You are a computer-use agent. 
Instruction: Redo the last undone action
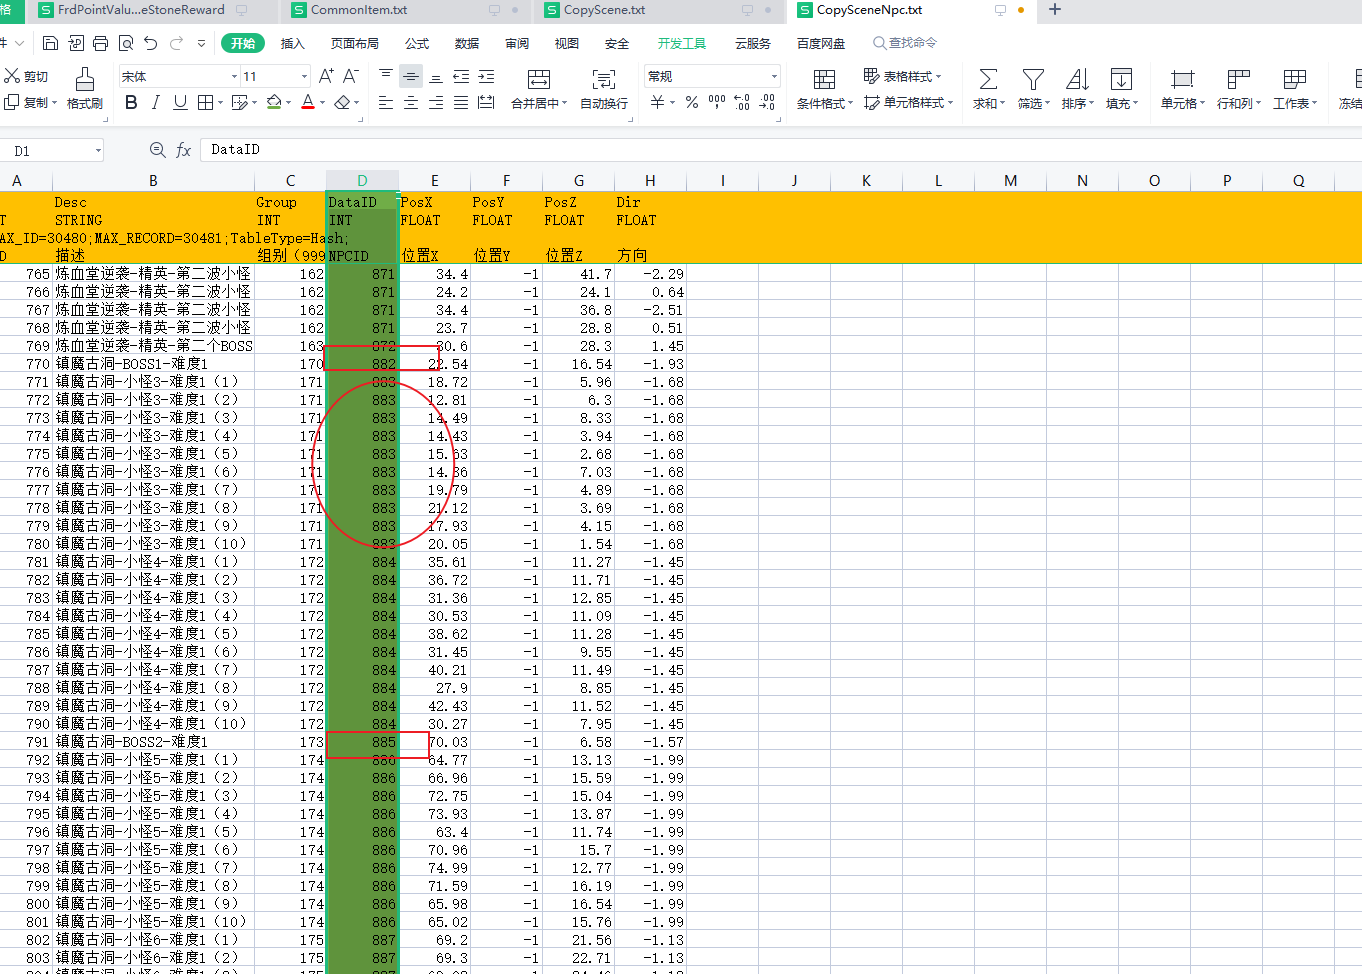177,43
